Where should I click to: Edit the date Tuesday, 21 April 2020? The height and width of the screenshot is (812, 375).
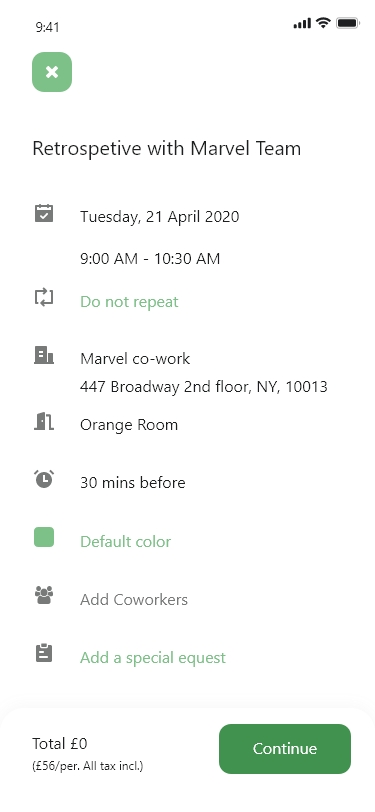point(160,216)
